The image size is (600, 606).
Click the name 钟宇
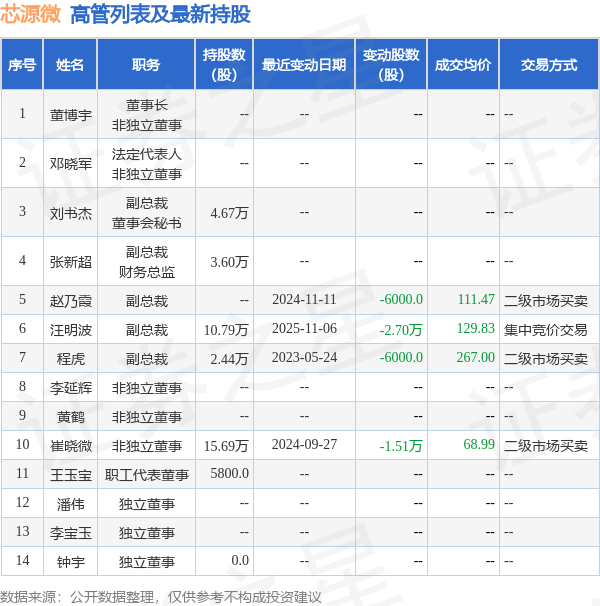click(71, 562)
